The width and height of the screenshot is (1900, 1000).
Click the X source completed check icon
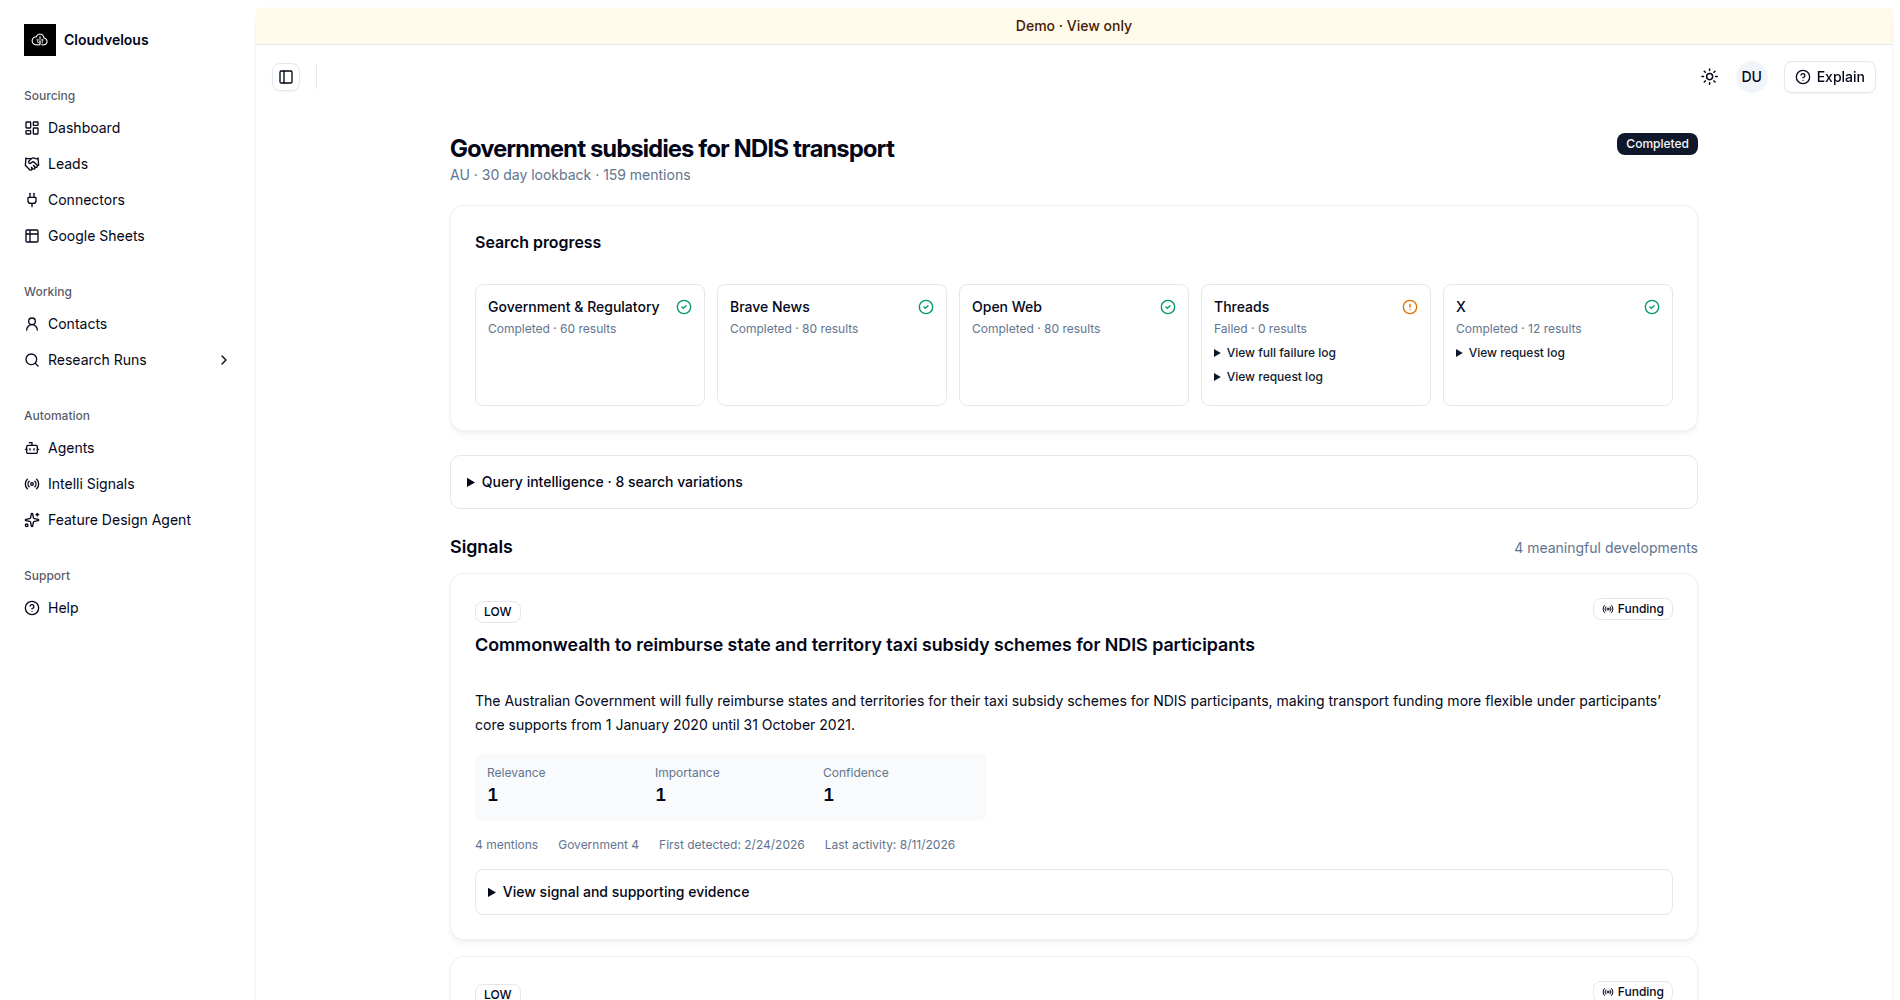[1652, 307]
